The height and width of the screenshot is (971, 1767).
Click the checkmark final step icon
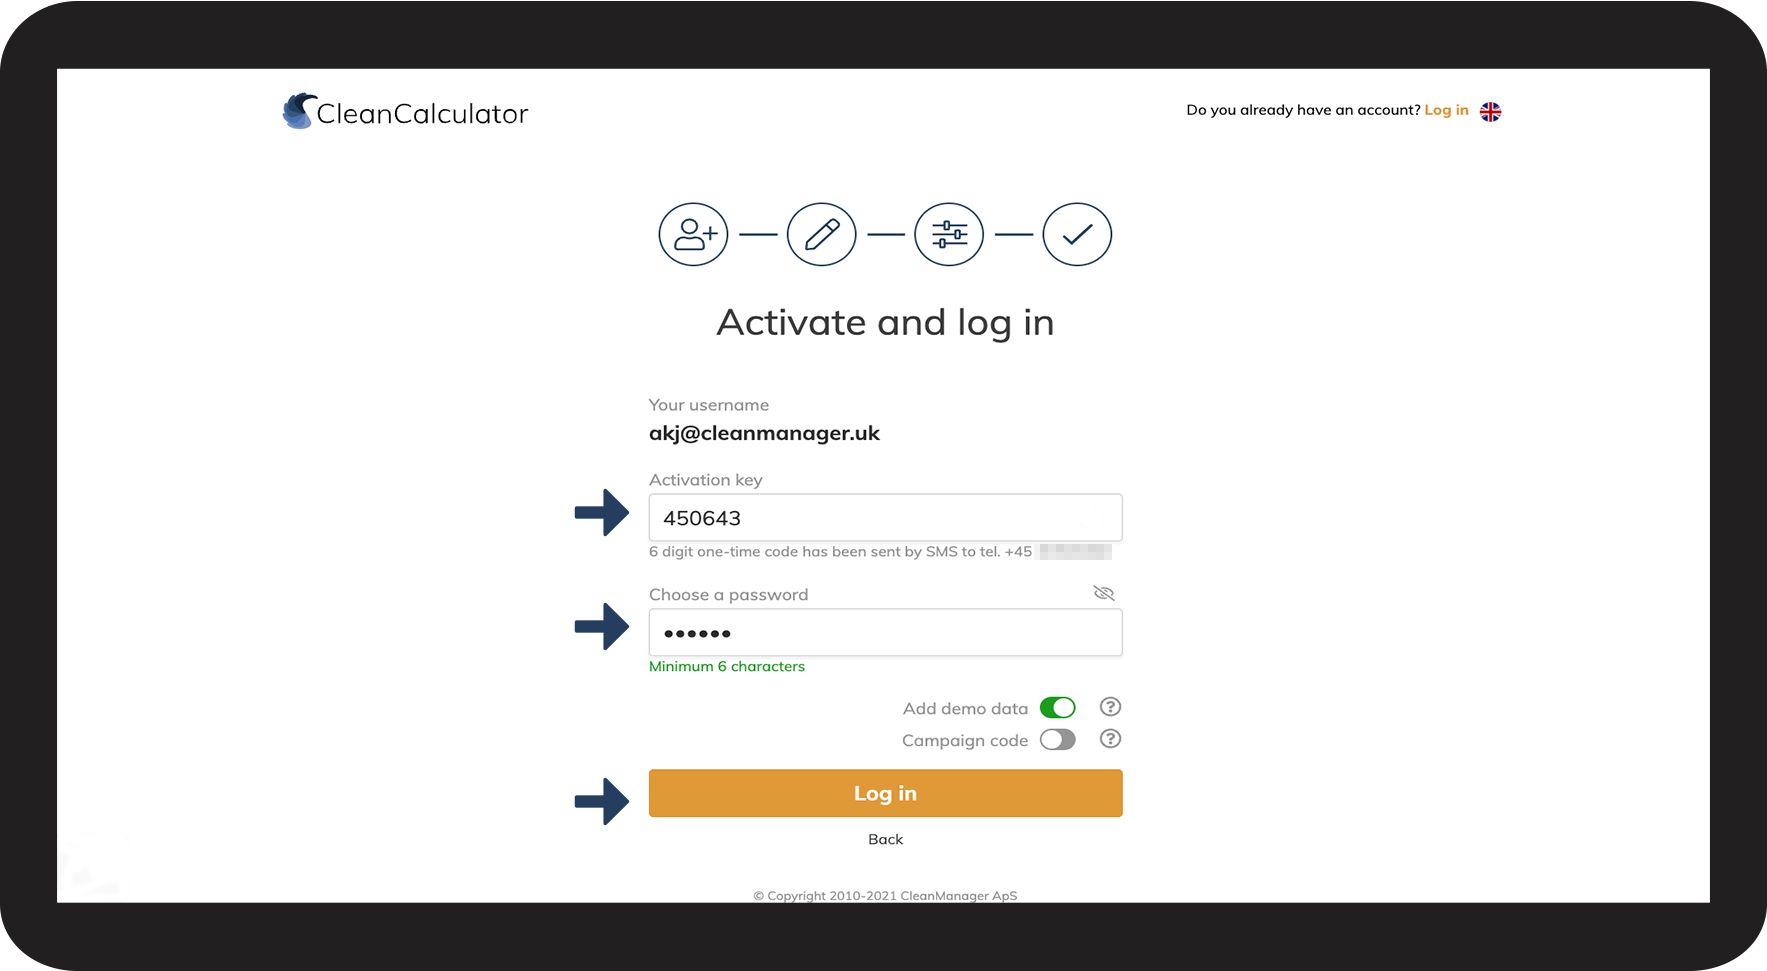(x=1077, y=234)
